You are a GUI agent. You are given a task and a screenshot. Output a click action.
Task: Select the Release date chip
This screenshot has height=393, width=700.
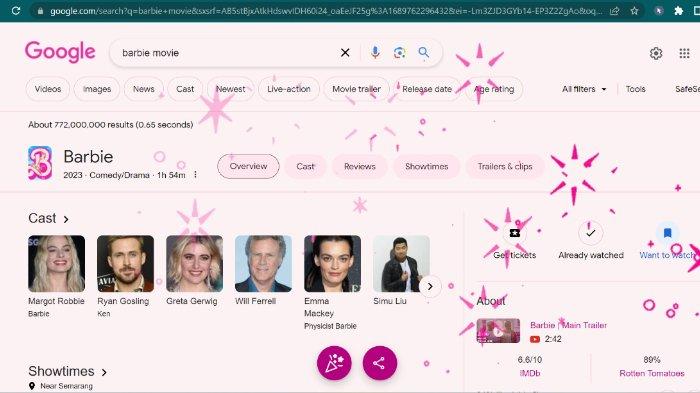pyautogui.click(x=427, y=89)
